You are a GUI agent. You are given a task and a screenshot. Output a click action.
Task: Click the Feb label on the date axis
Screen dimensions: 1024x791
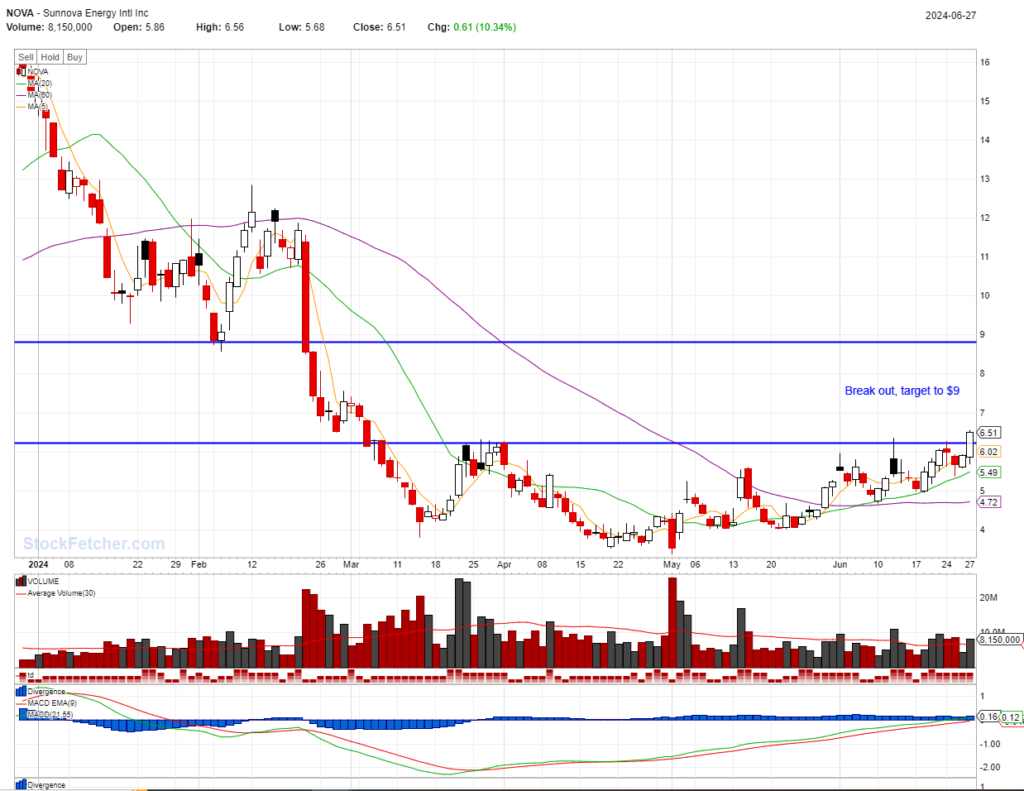pos(199,564)
